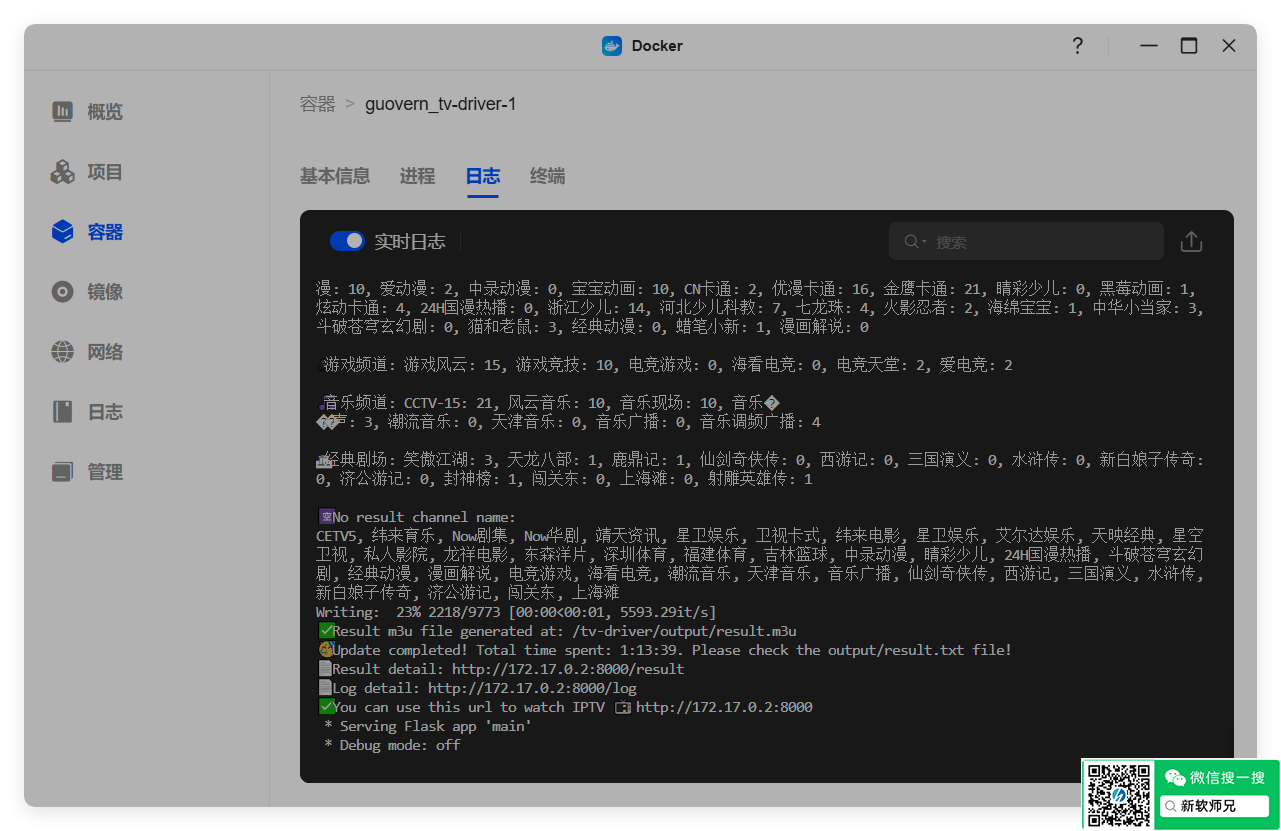Open the Logs (日志) book icon in sidebar

click(63, 412)
